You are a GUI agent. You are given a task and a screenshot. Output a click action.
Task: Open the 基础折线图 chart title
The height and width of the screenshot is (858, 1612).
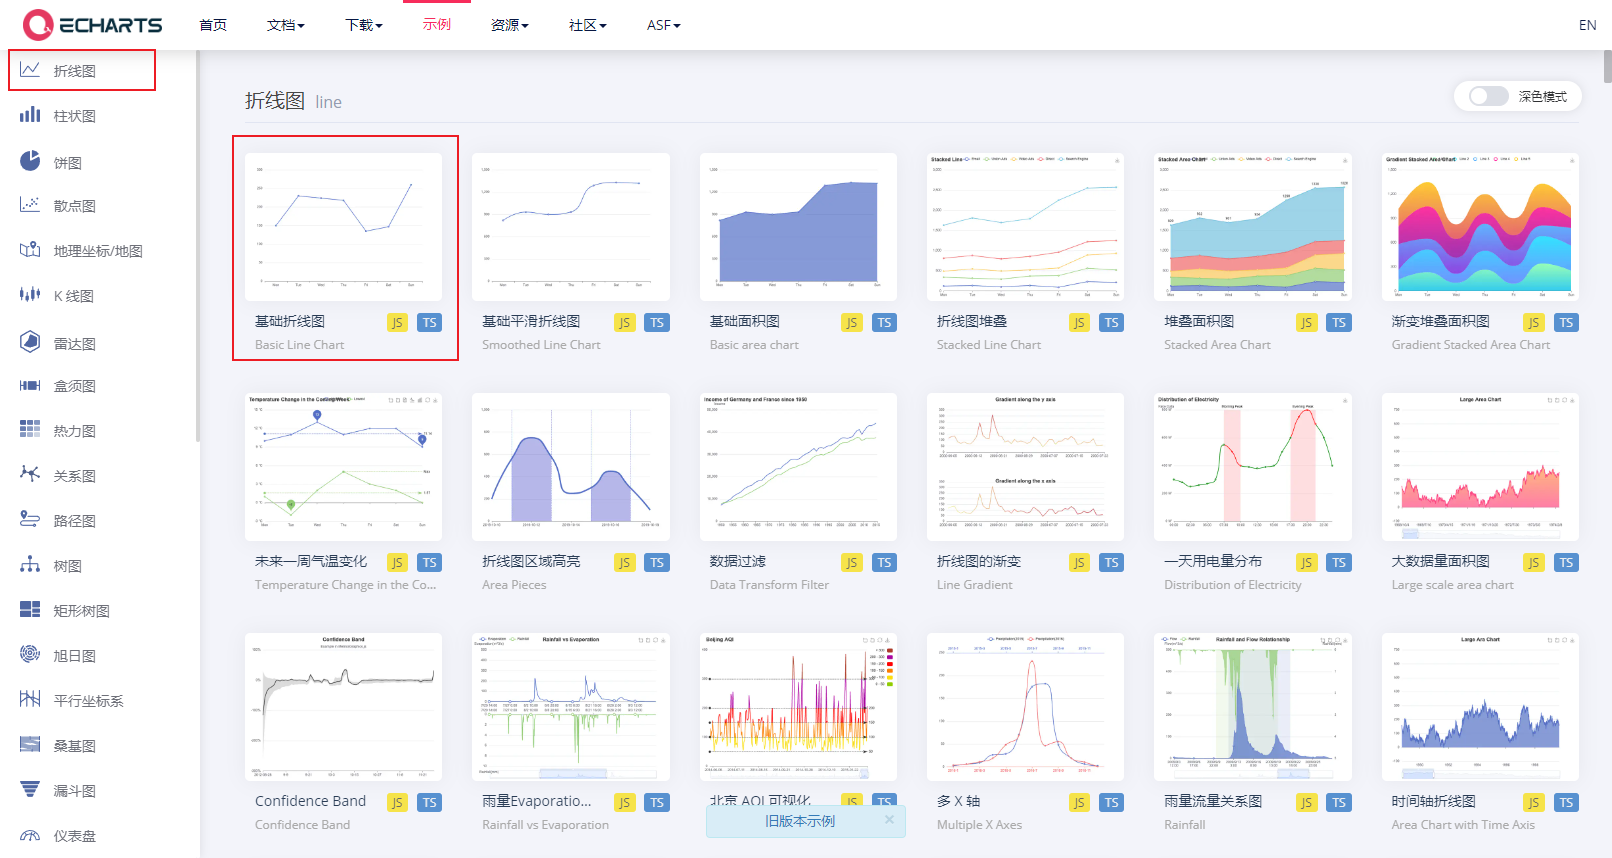[290, 321]
